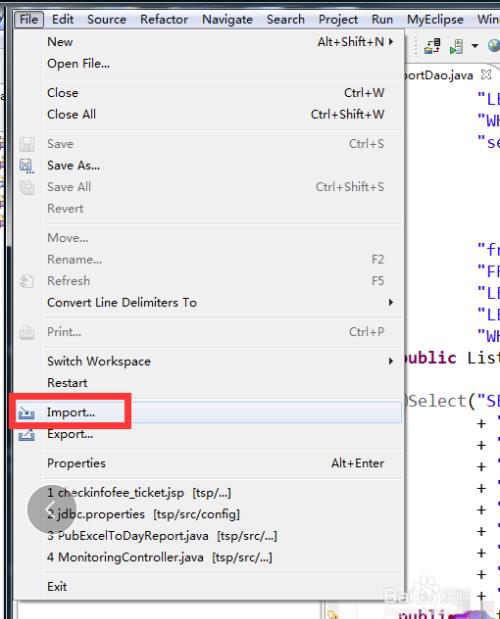Open the File menu

coord(29,19)
